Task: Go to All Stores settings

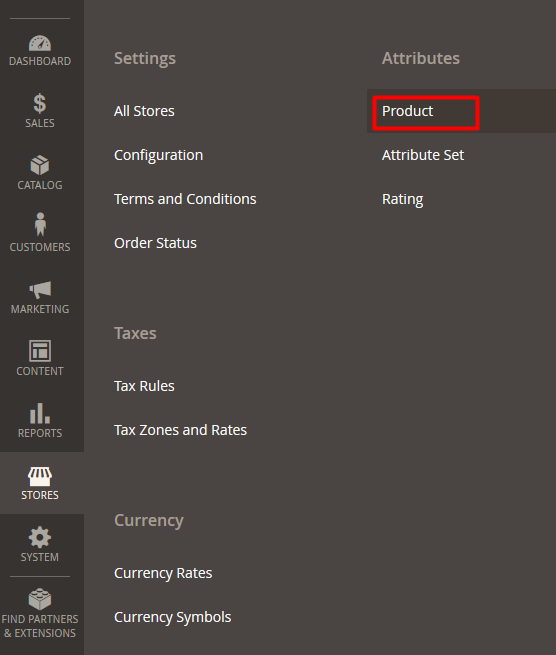Action: coord(144,111)
